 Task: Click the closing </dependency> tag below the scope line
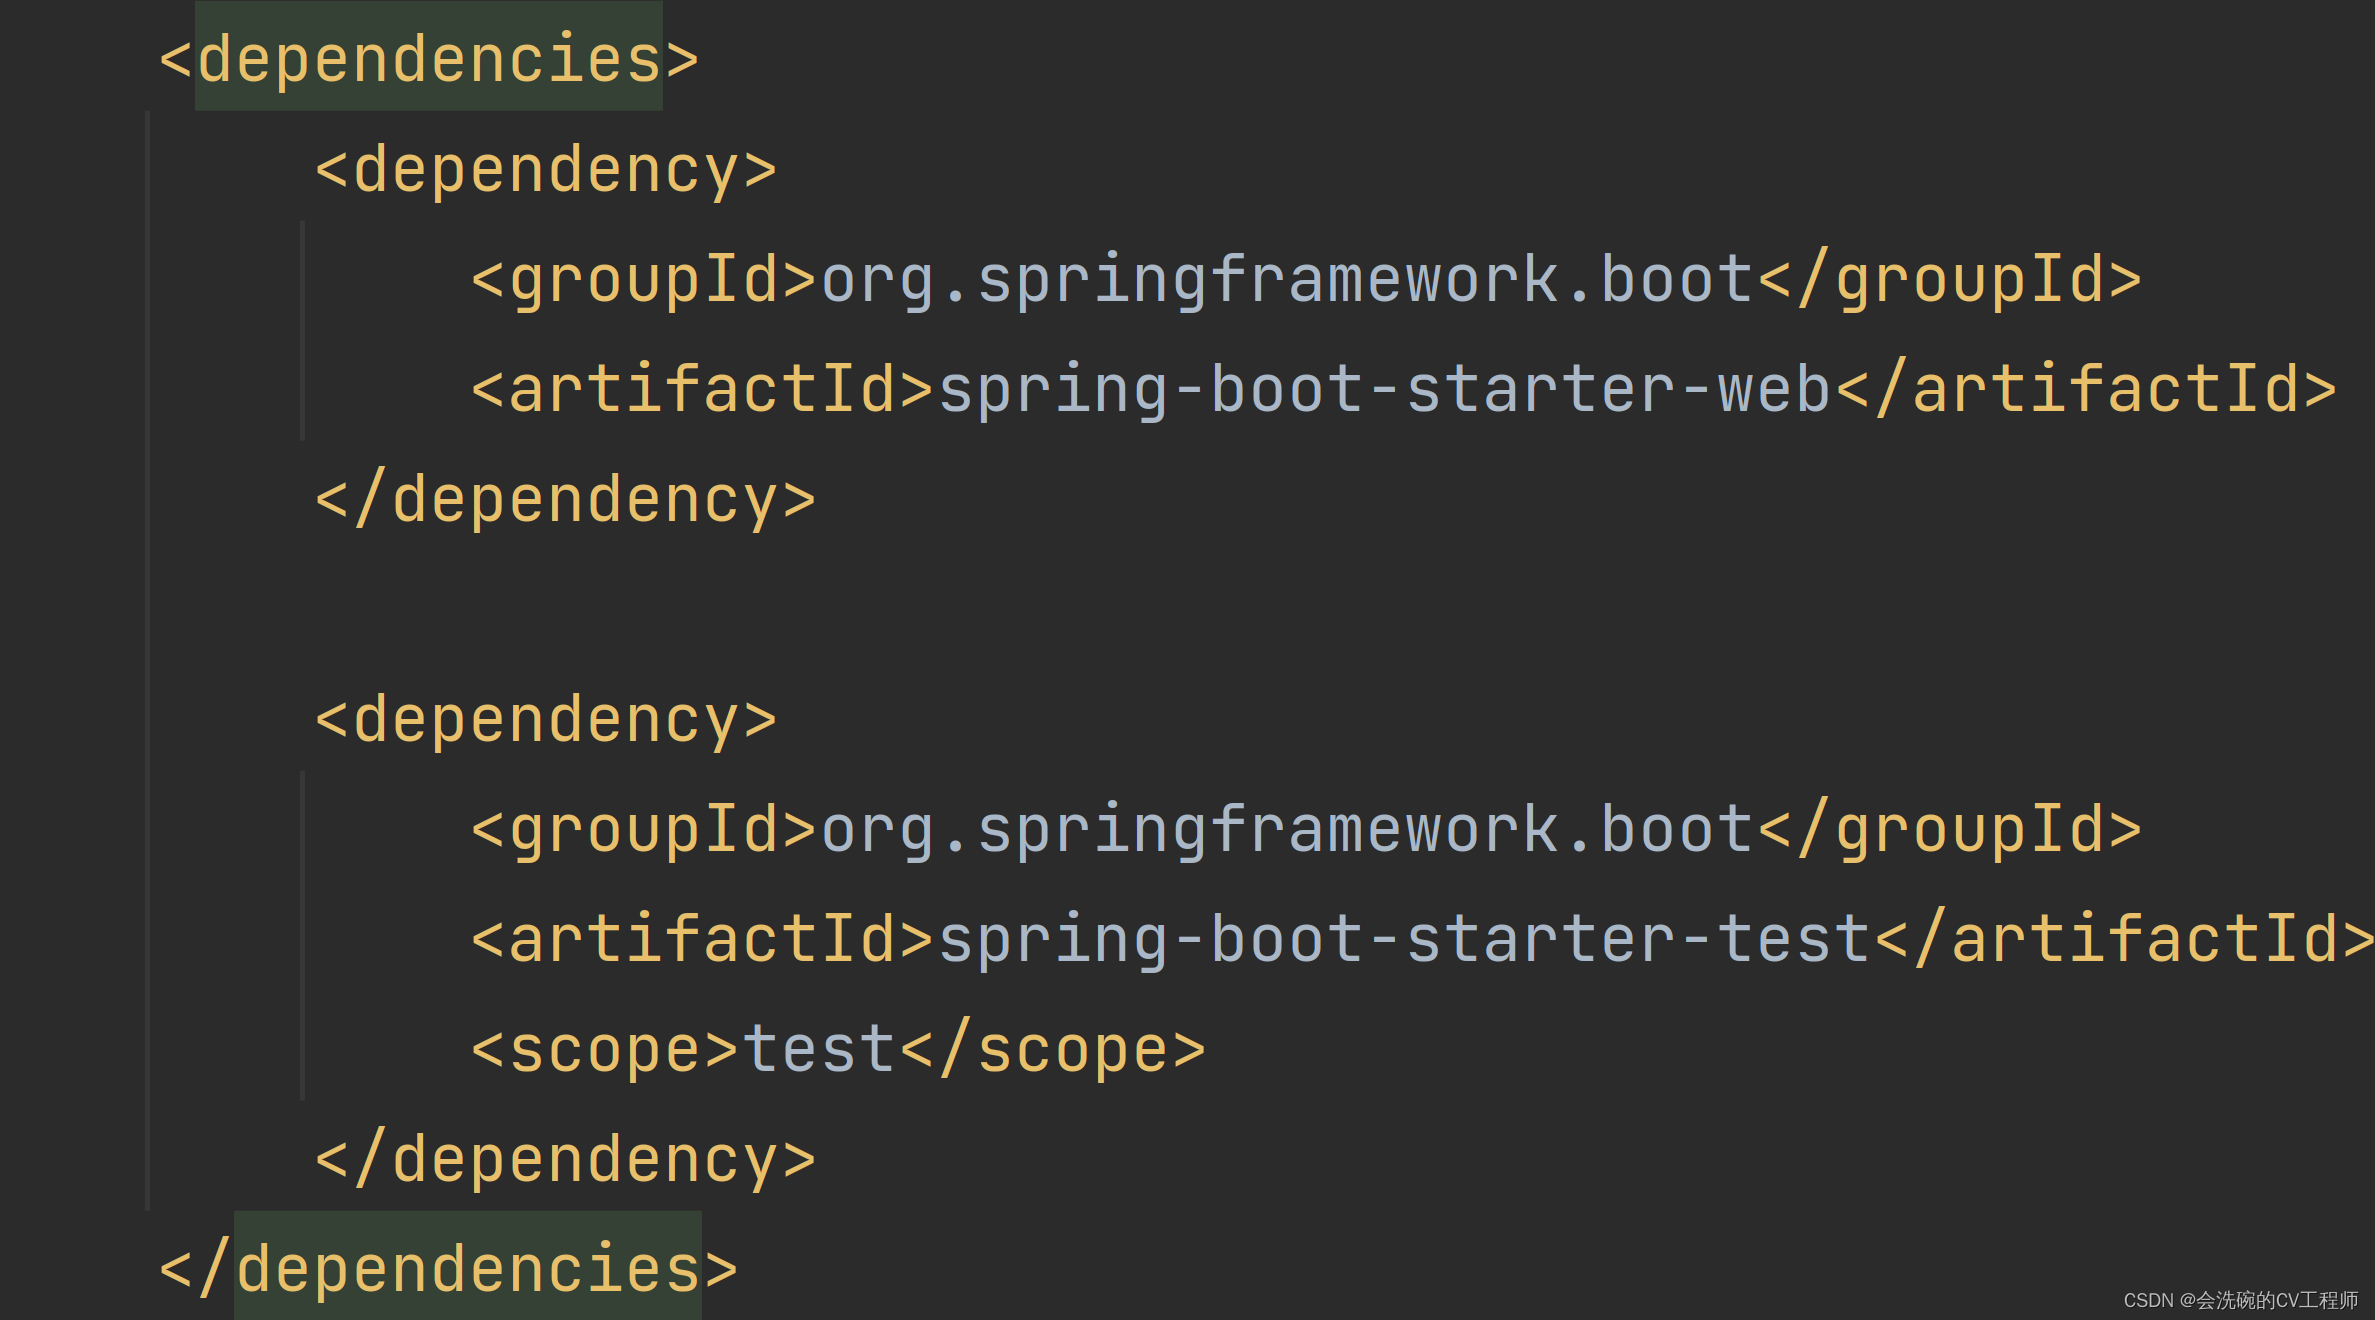coord(566,1159)
